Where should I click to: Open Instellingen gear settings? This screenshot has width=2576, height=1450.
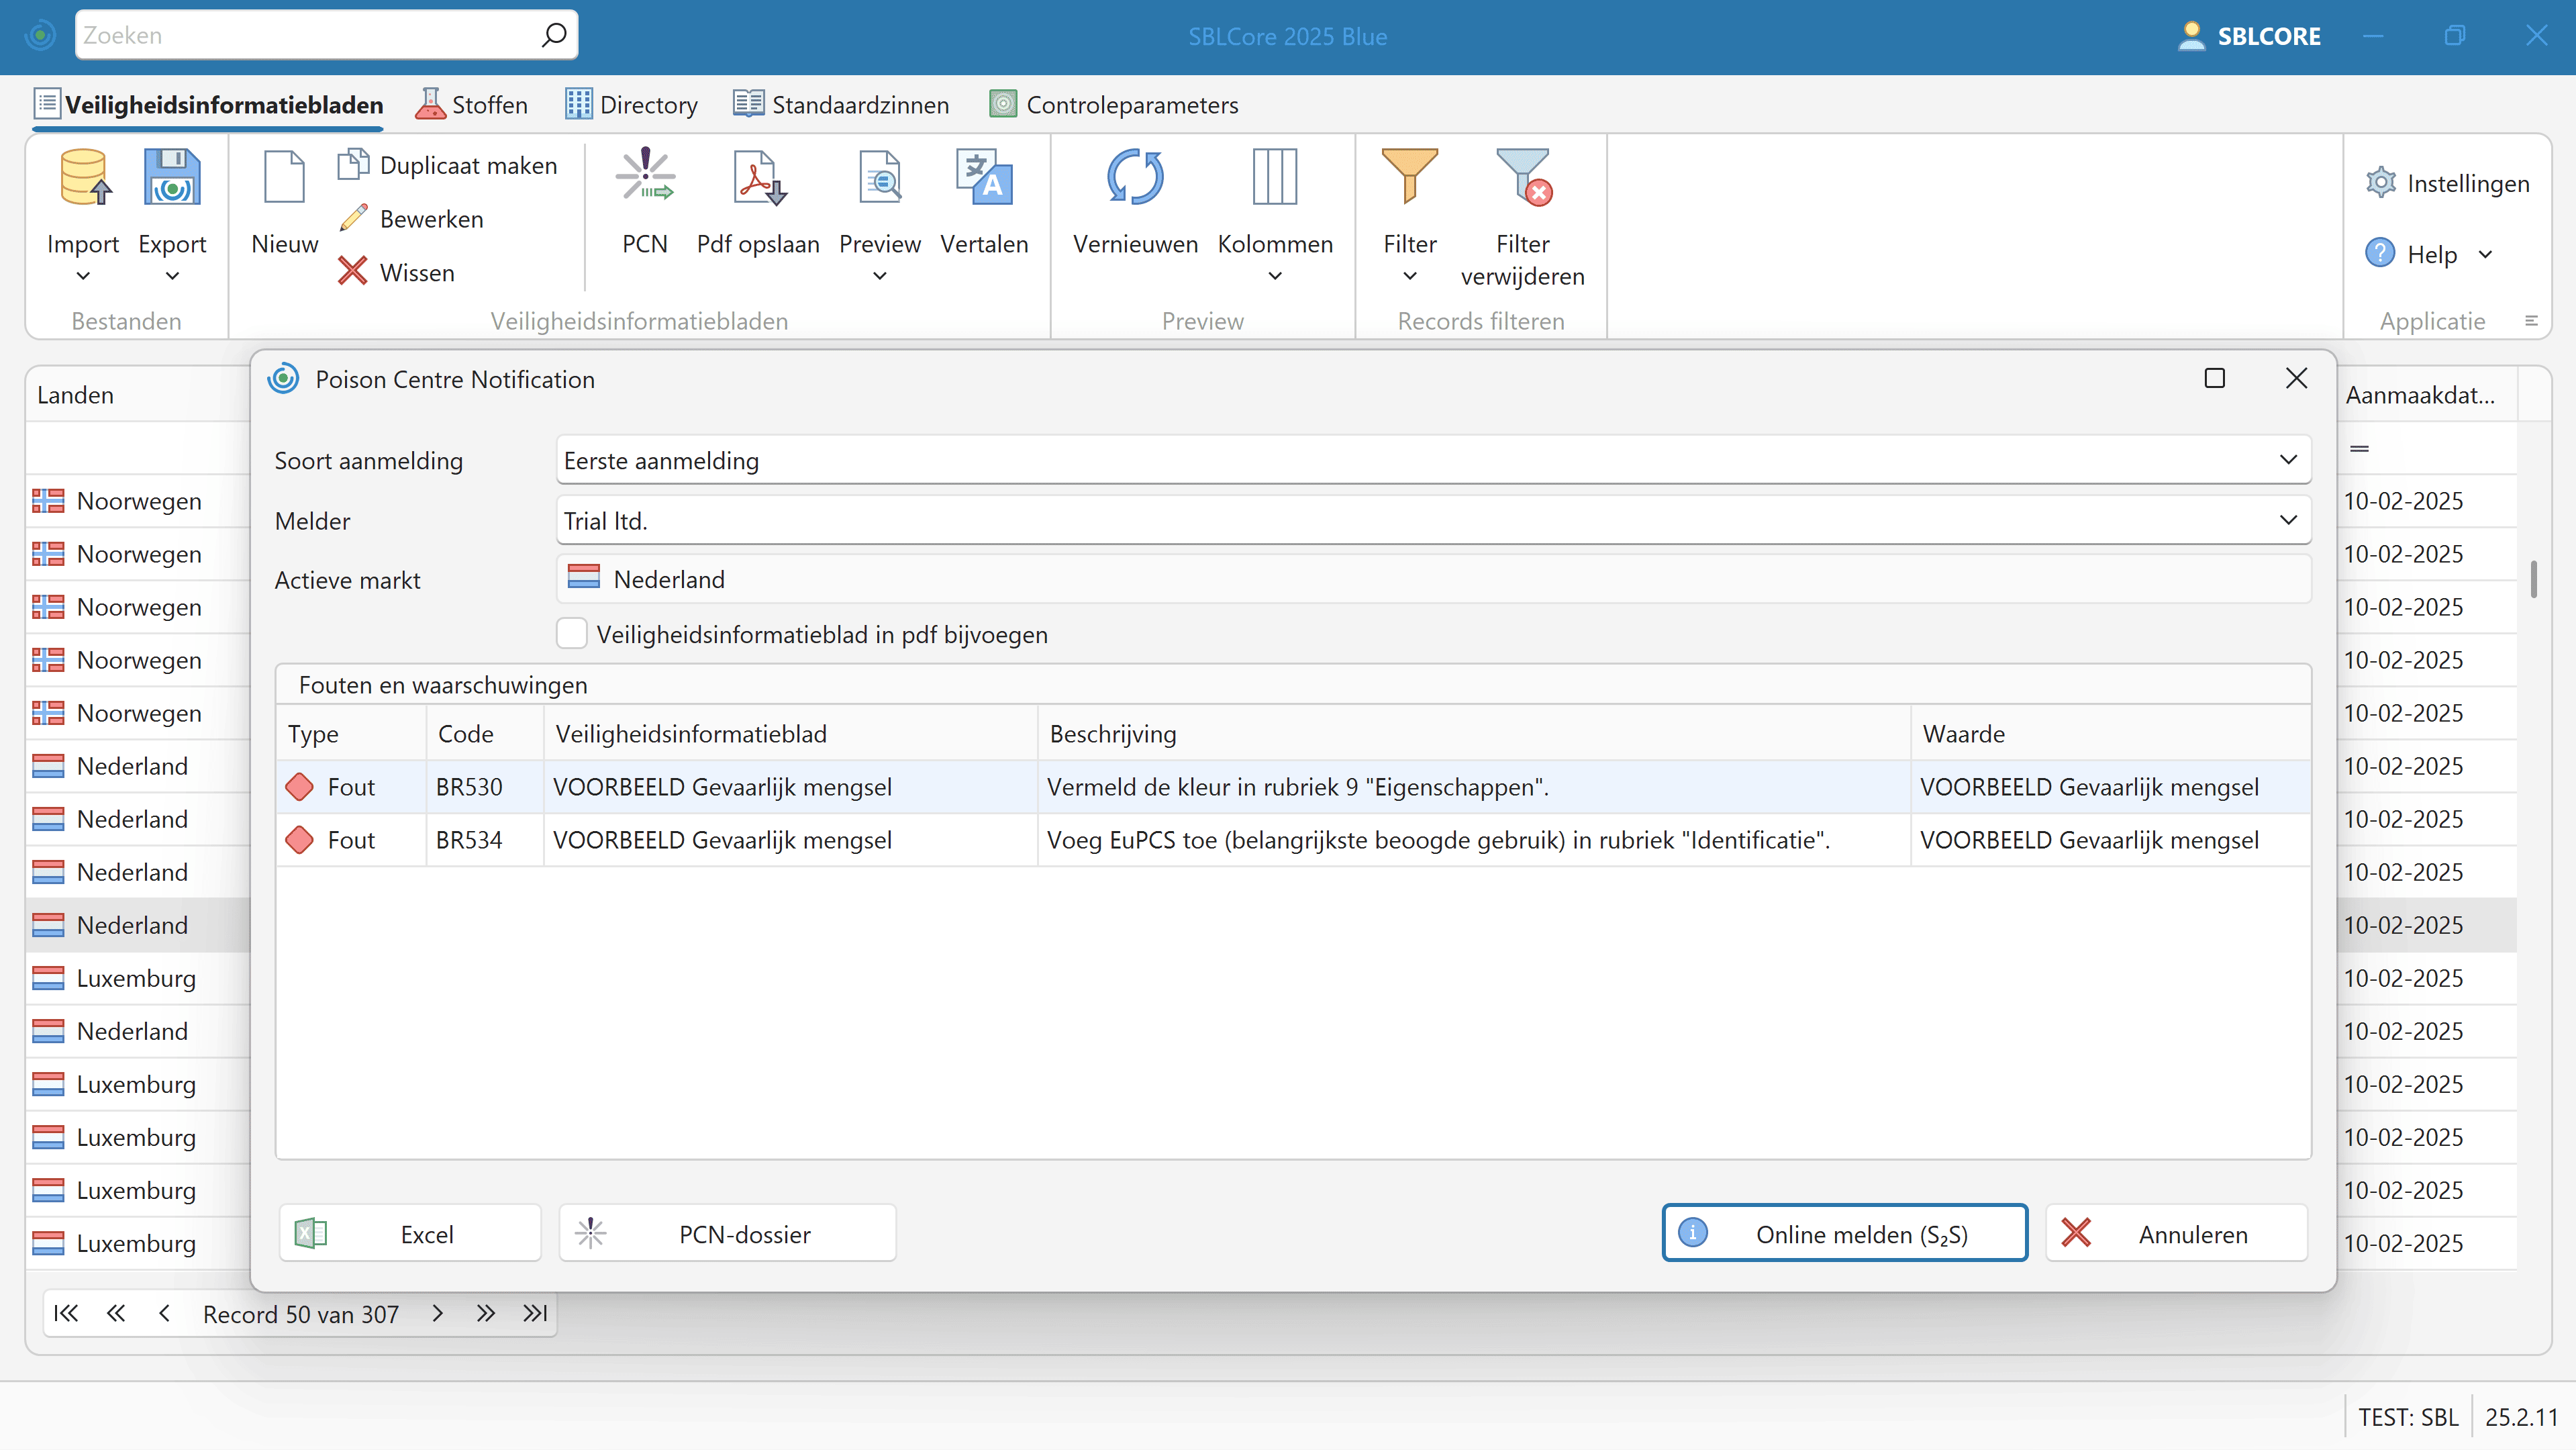pos(2380,183)
